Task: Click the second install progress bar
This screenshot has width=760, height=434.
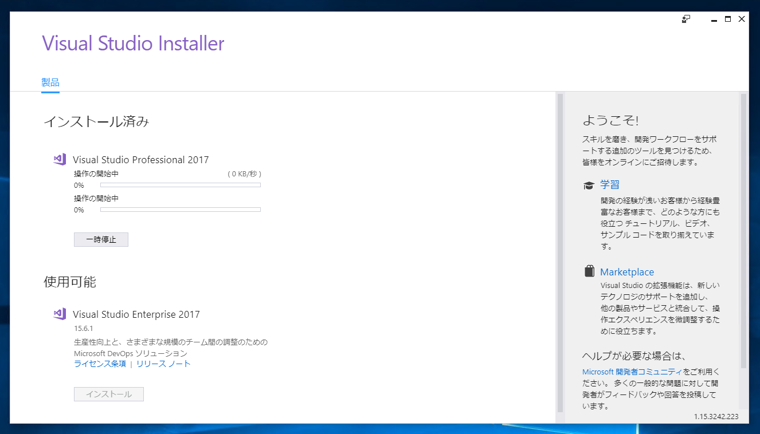Action: (180, 210)
